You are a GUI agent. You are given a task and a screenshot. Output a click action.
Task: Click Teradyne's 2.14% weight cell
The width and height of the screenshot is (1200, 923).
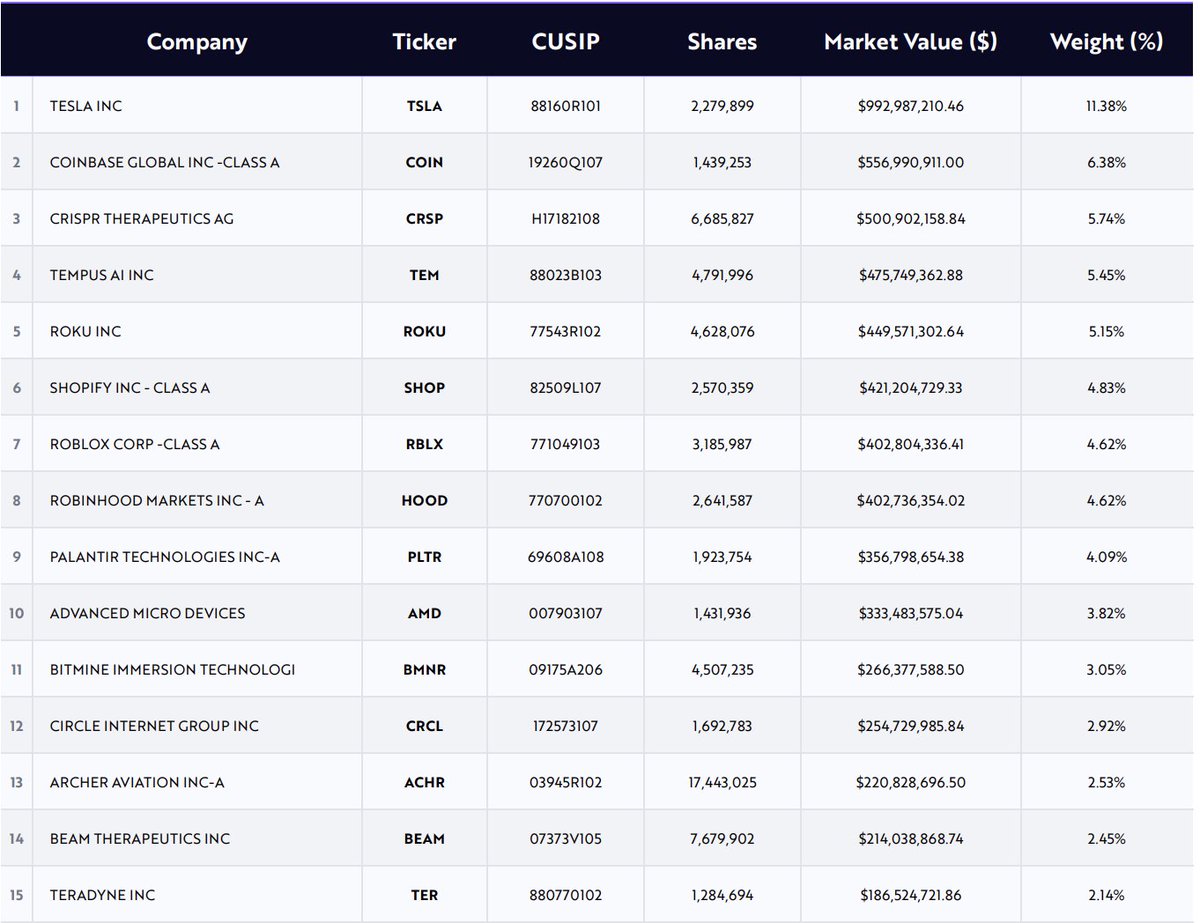(x=1106, y=895)
